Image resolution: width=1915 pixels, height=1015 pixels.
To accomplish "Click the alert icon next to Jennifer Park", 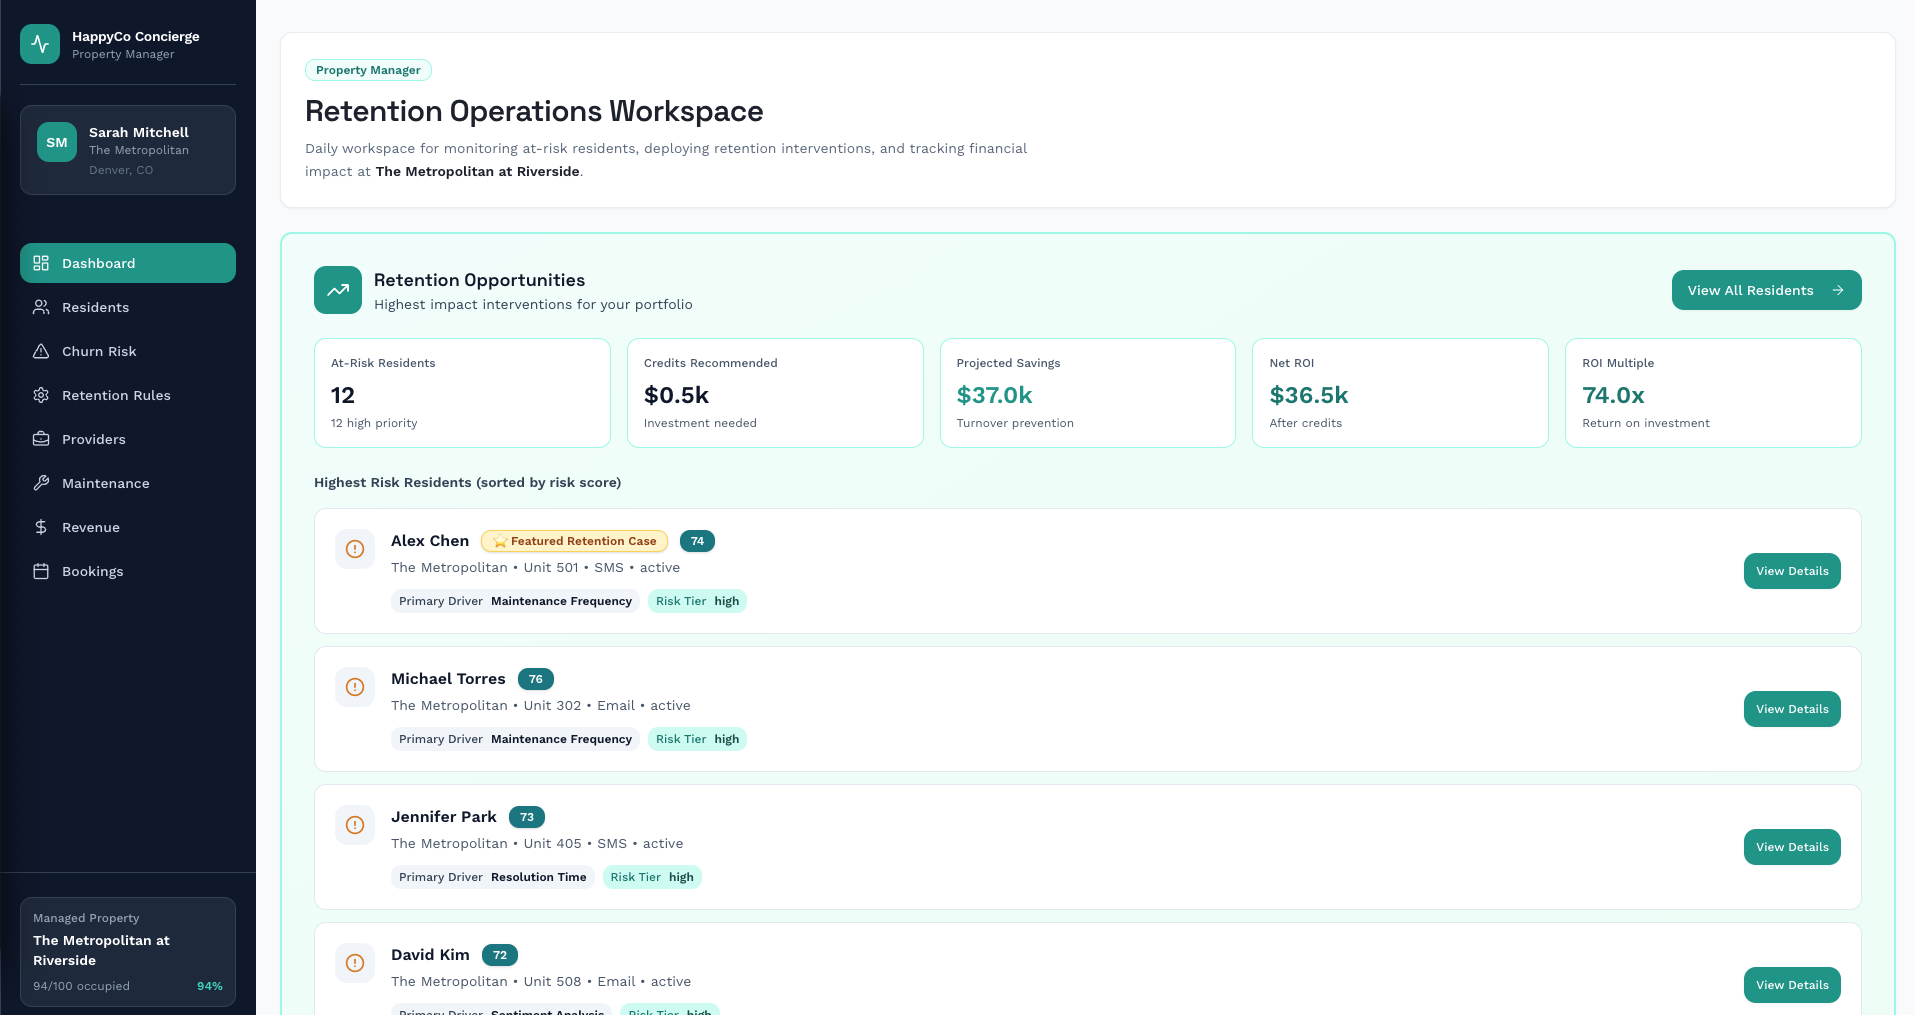I will (355, 825).
